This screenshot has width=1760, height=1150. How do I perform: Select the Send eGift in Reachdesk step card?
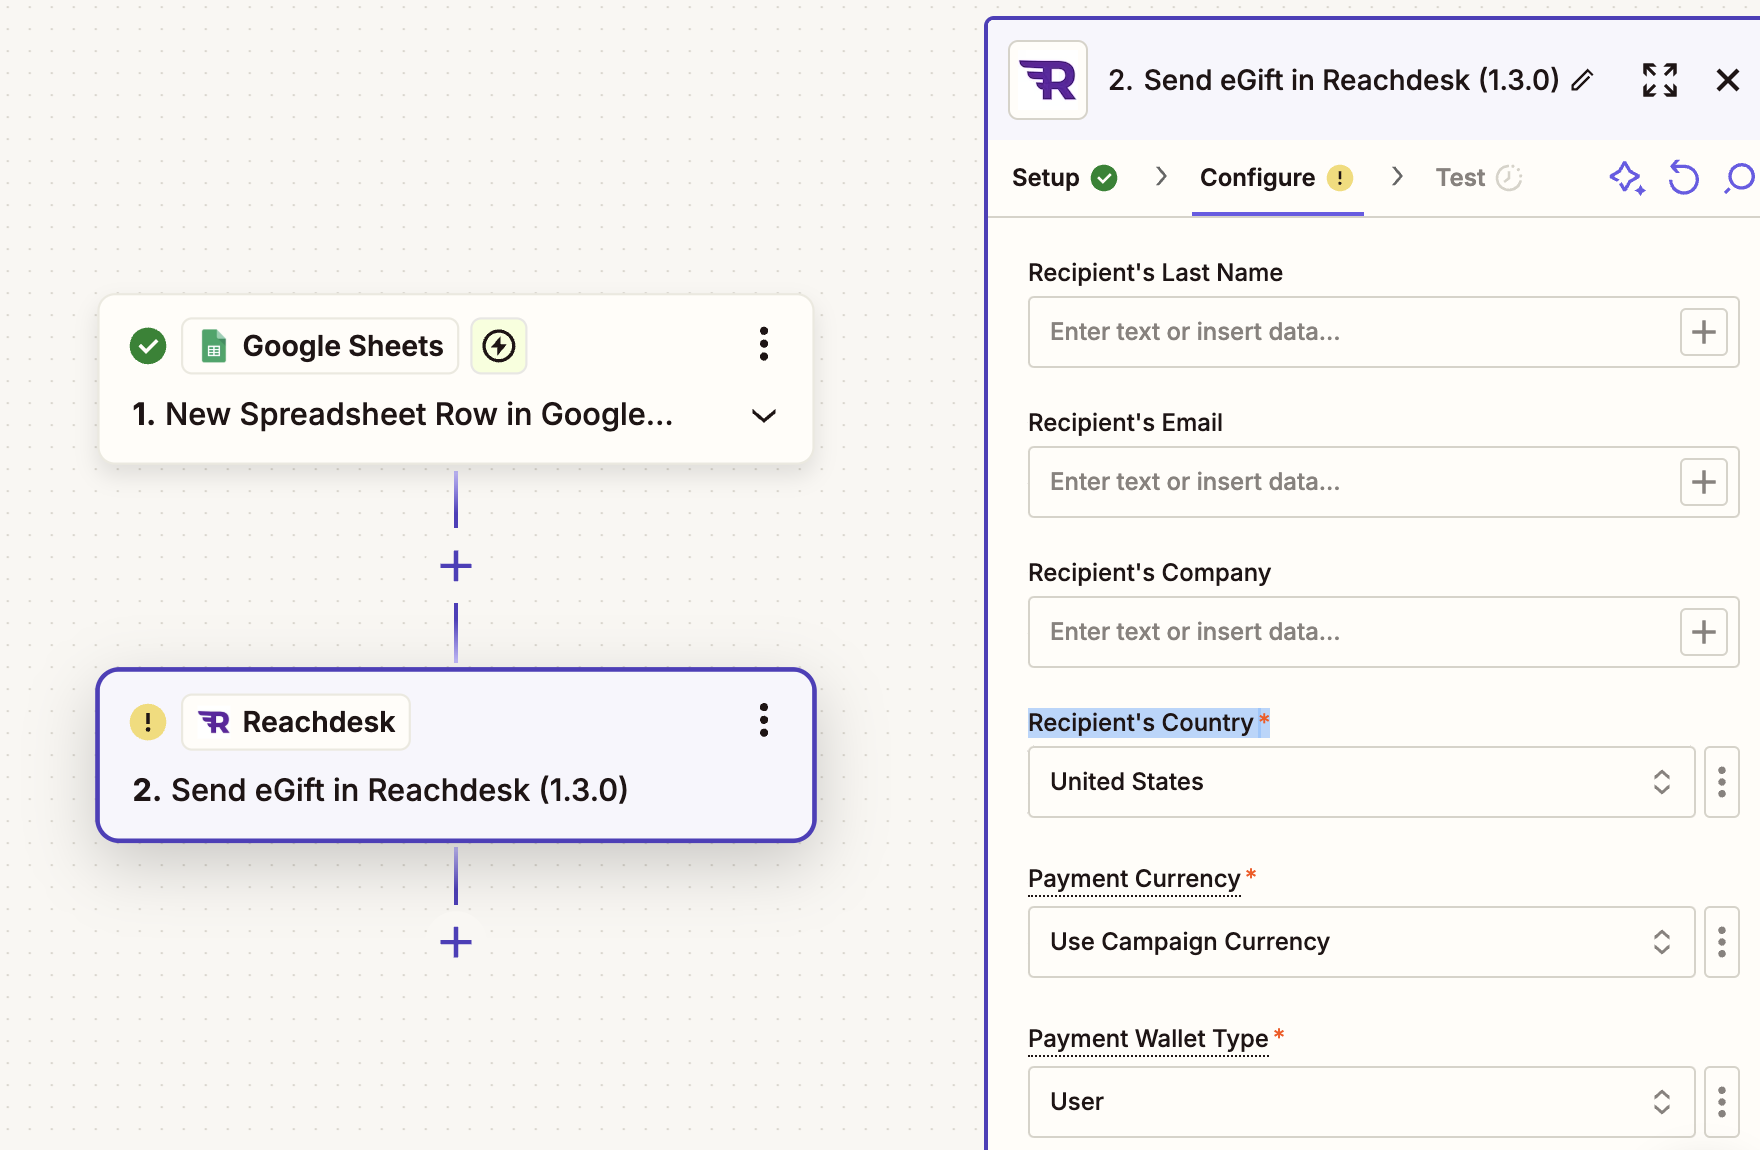point(456,755)
